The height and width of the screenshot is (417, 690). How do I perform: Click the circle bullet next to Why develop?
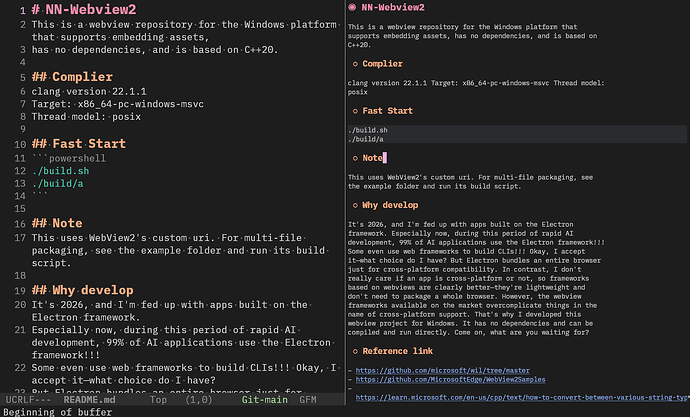[x=355, y=205]
